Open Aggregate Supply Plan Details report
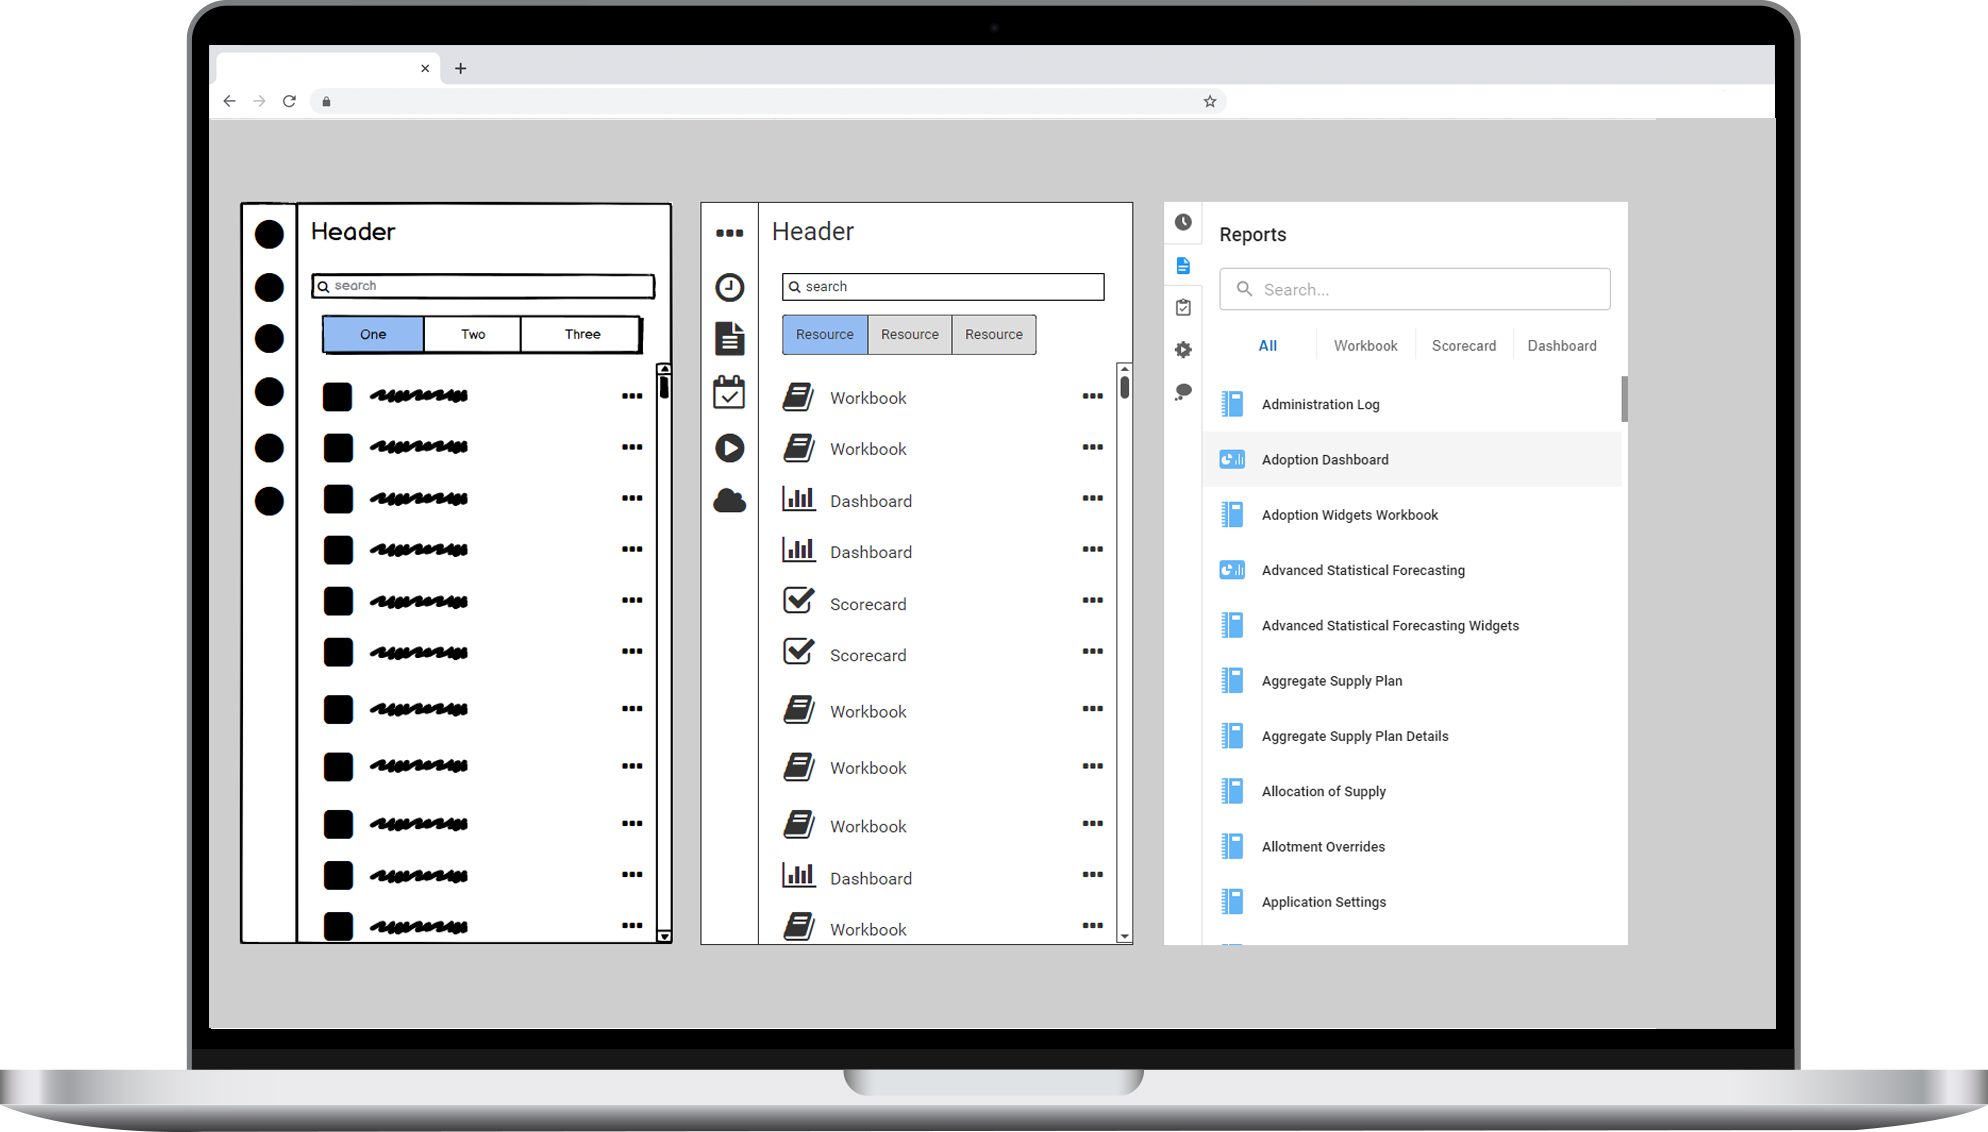 click(x=1354, y=736)
